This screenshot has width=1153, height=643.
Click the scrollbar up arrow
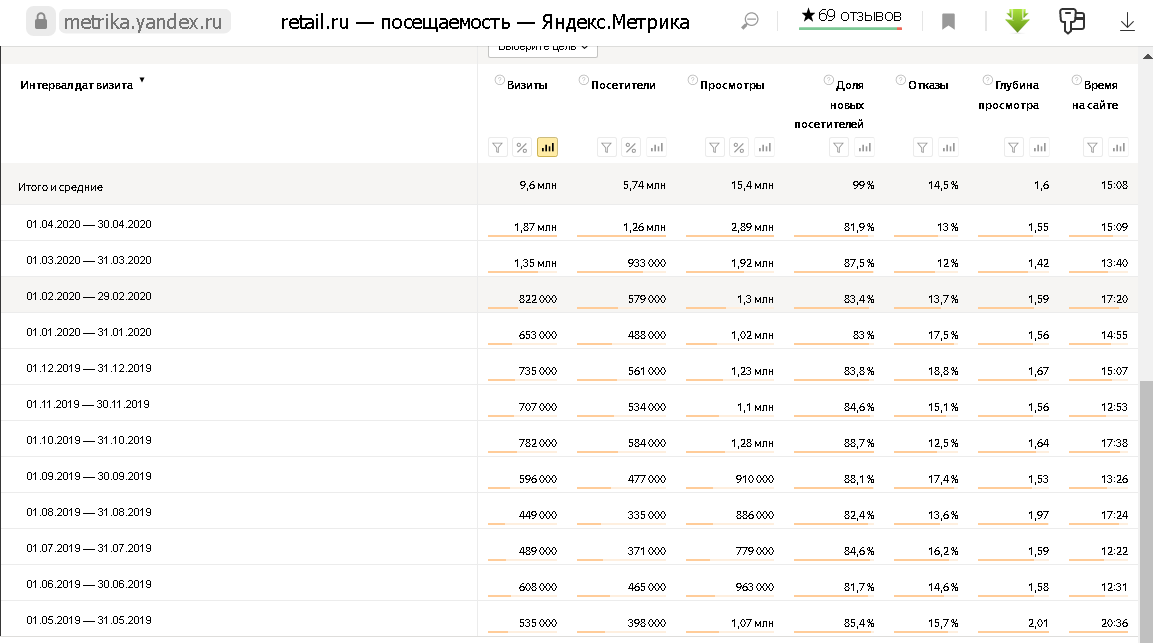1147,56
